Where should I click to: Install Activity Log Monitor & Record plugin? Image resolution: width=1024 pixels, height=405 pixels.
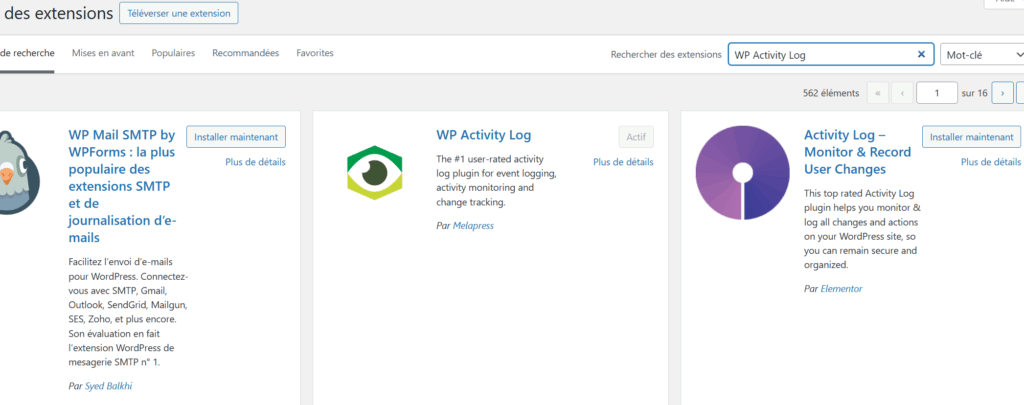[x=972, y=137]
